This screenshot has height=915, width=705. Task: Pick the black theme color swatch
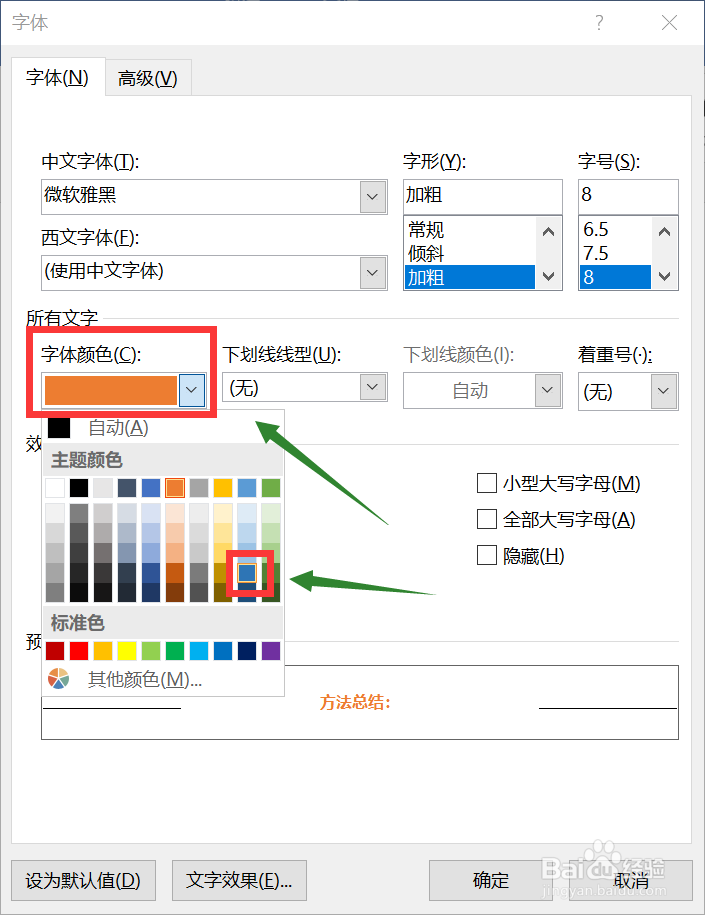79,488
